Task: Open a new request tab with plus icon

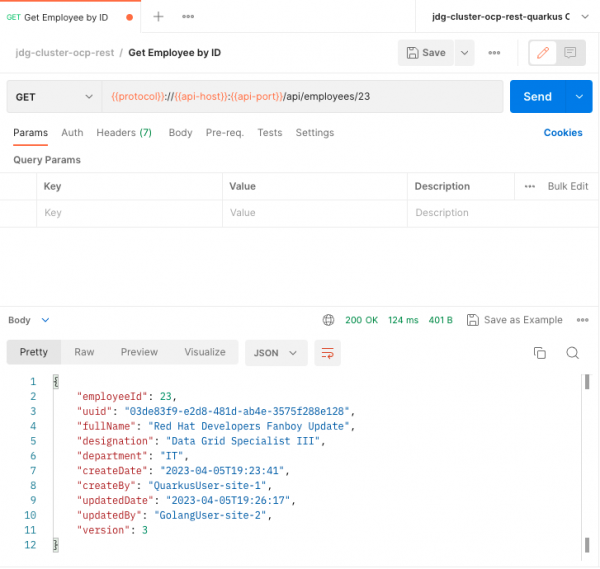Action: [x=158, y=17]
